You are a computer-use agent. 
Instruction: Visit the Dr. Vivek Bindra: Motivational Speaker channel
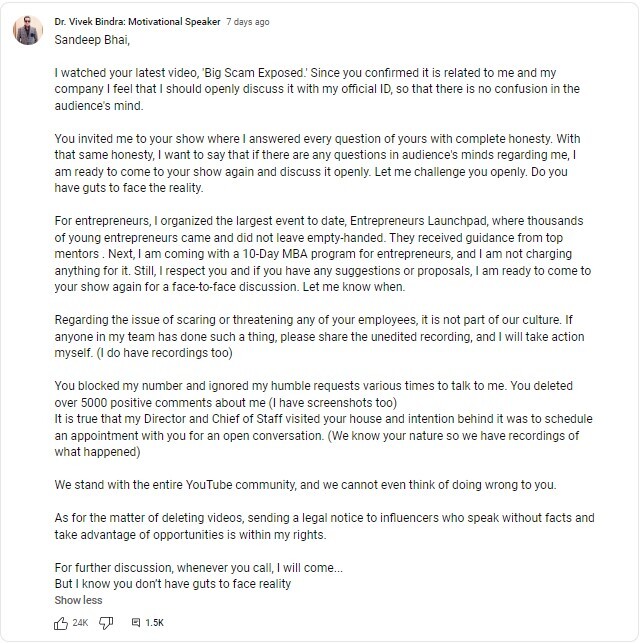pos(137,22)
